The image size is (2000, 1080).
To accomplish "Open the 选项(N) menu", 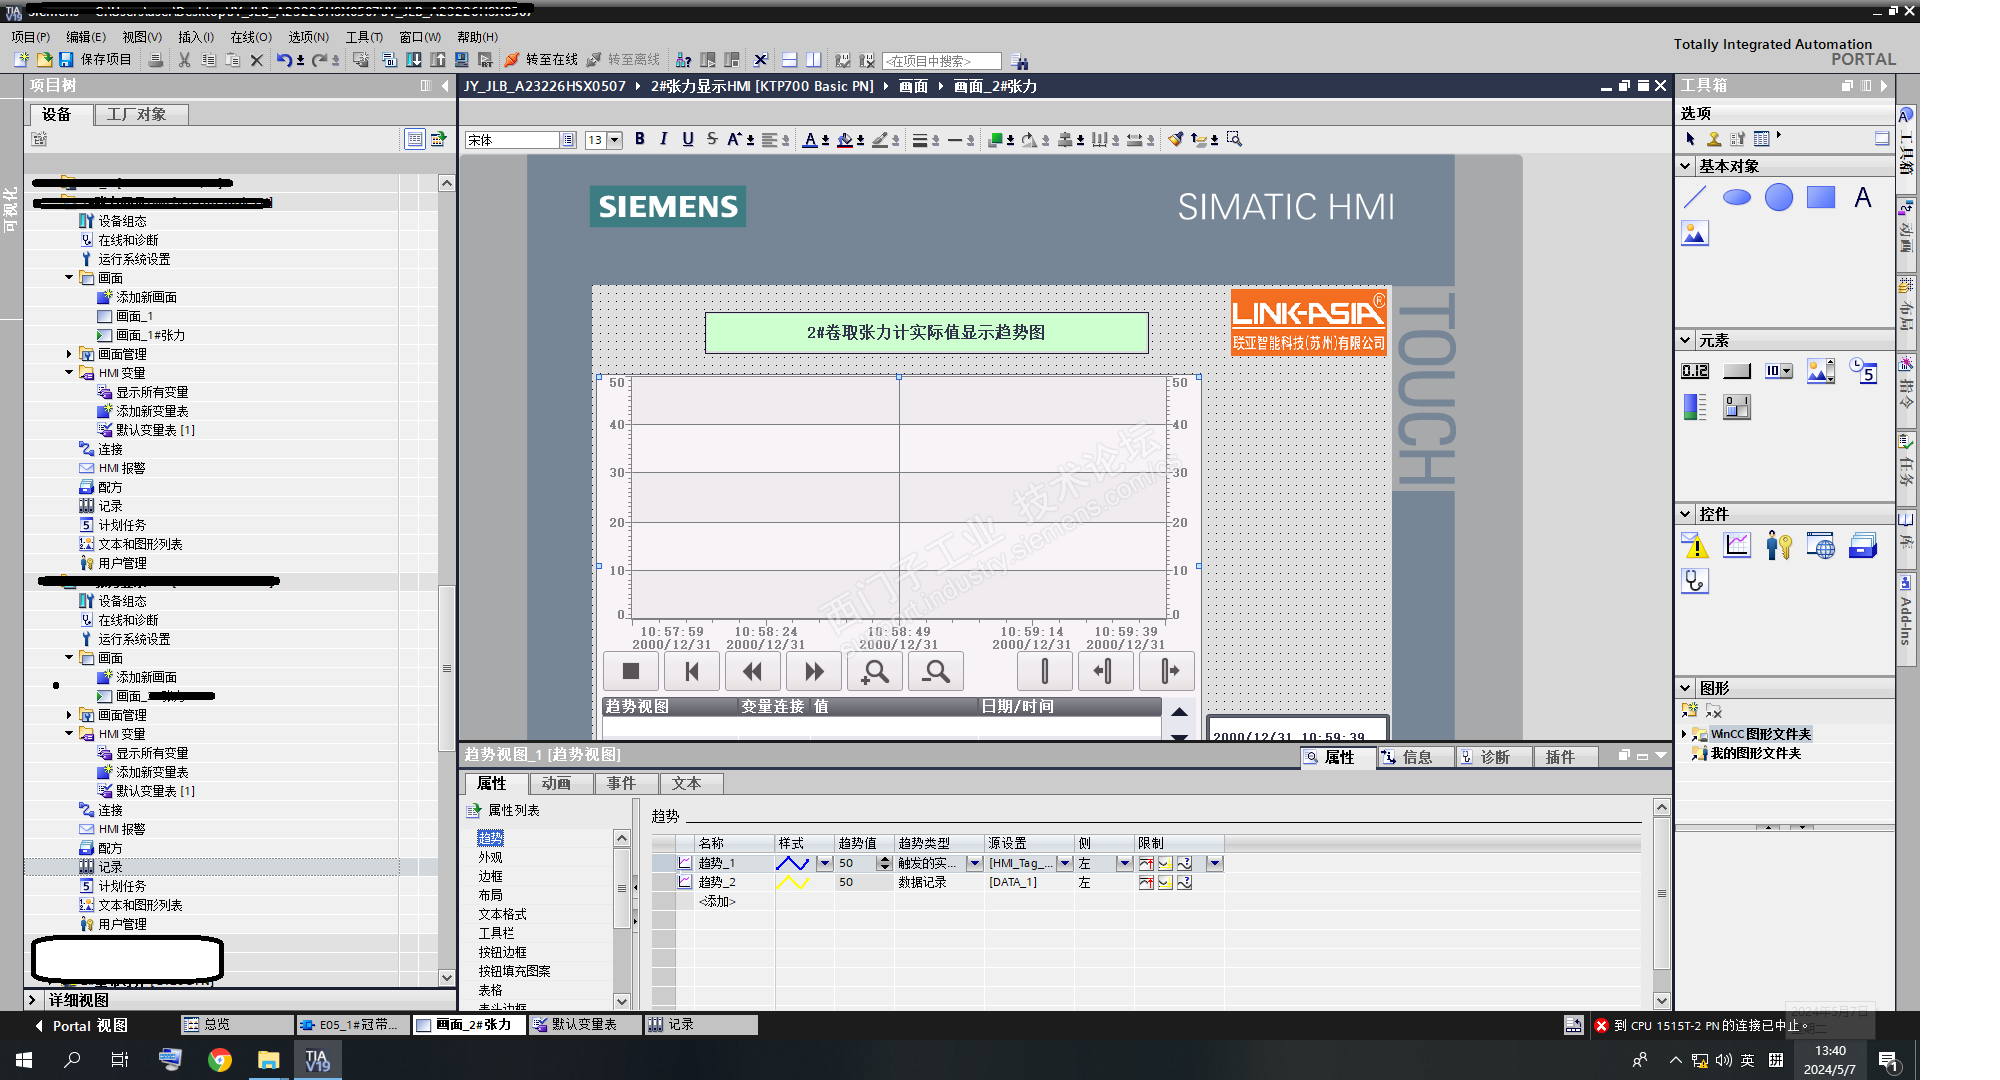I will point(308,37).
